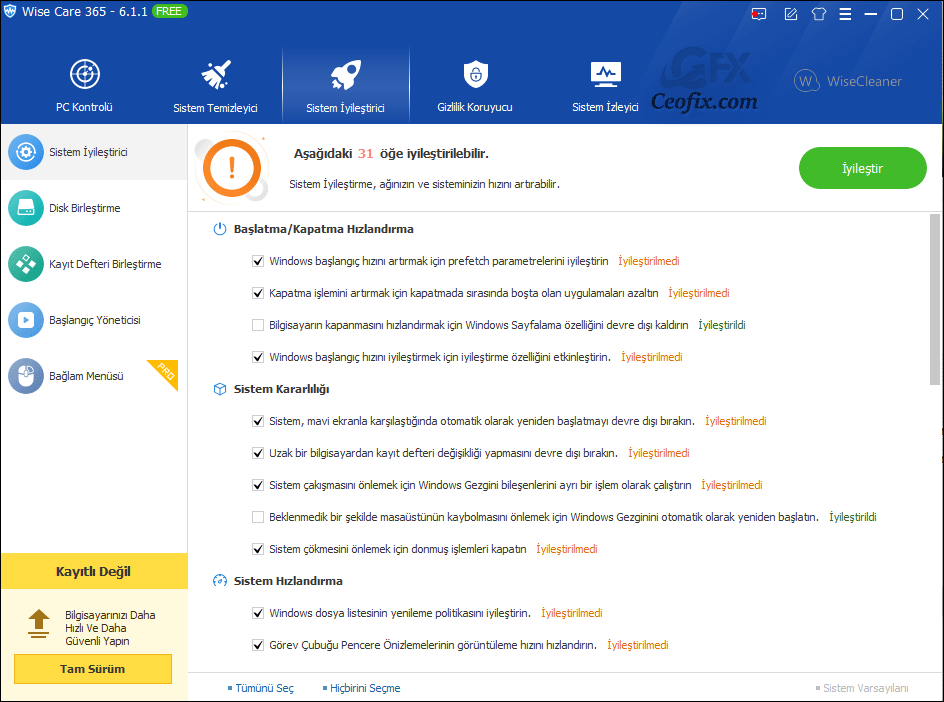
Task: Click İyileştirildi status on Windows Gezginini yeniden başlatın row
Action: 853,517
